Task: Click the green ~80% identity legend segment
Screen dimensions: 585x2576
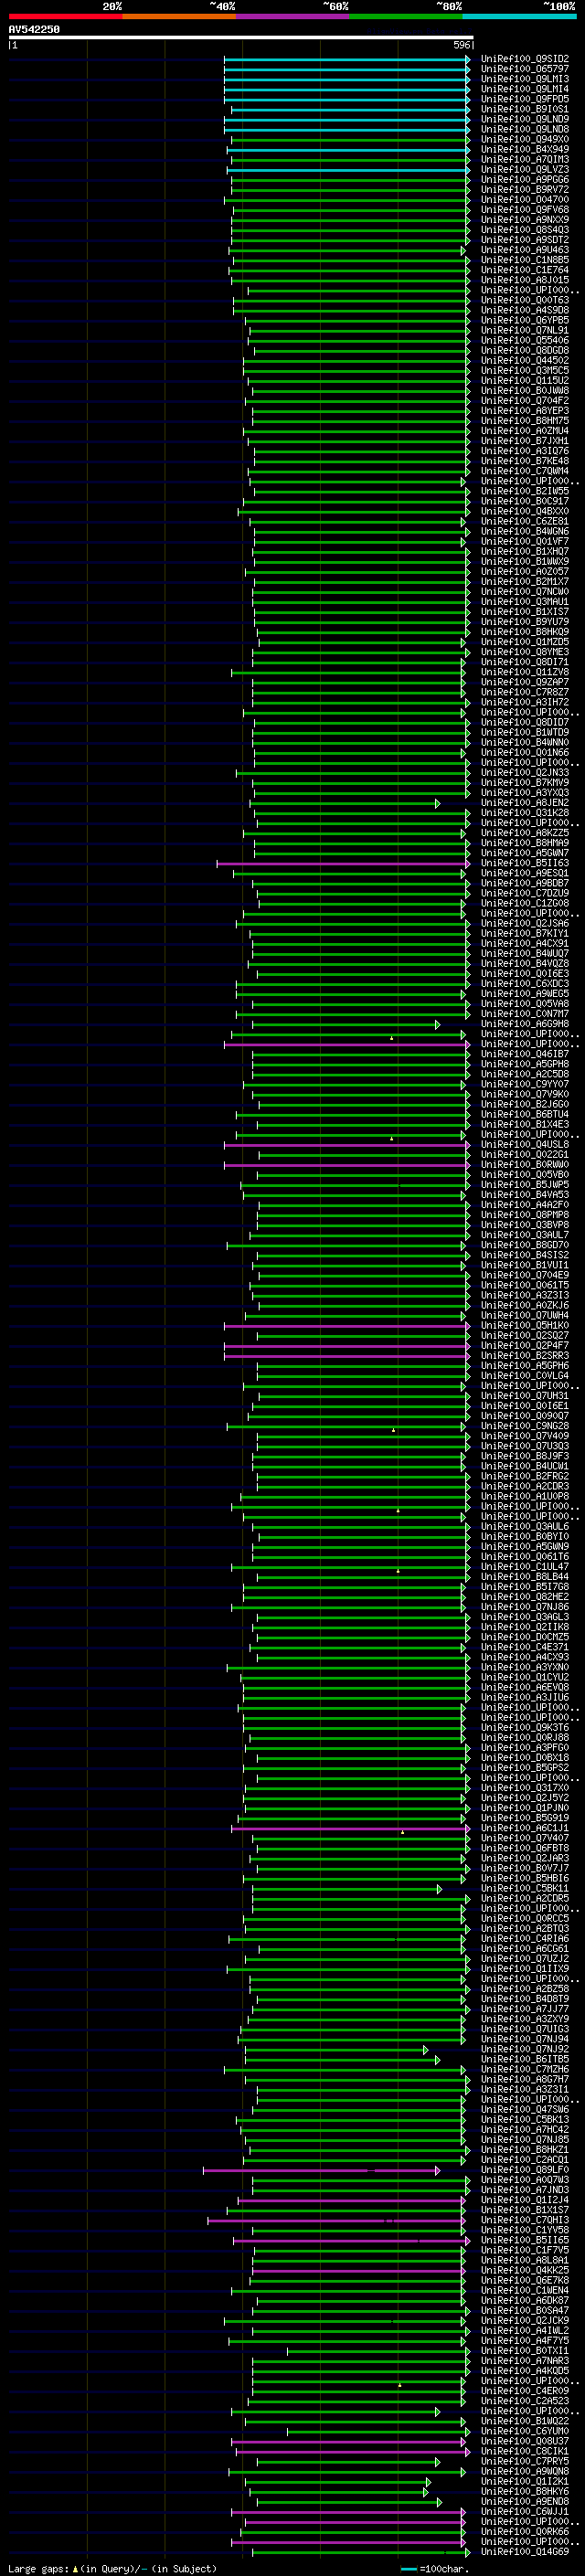Action: click(x=406, y=16)
